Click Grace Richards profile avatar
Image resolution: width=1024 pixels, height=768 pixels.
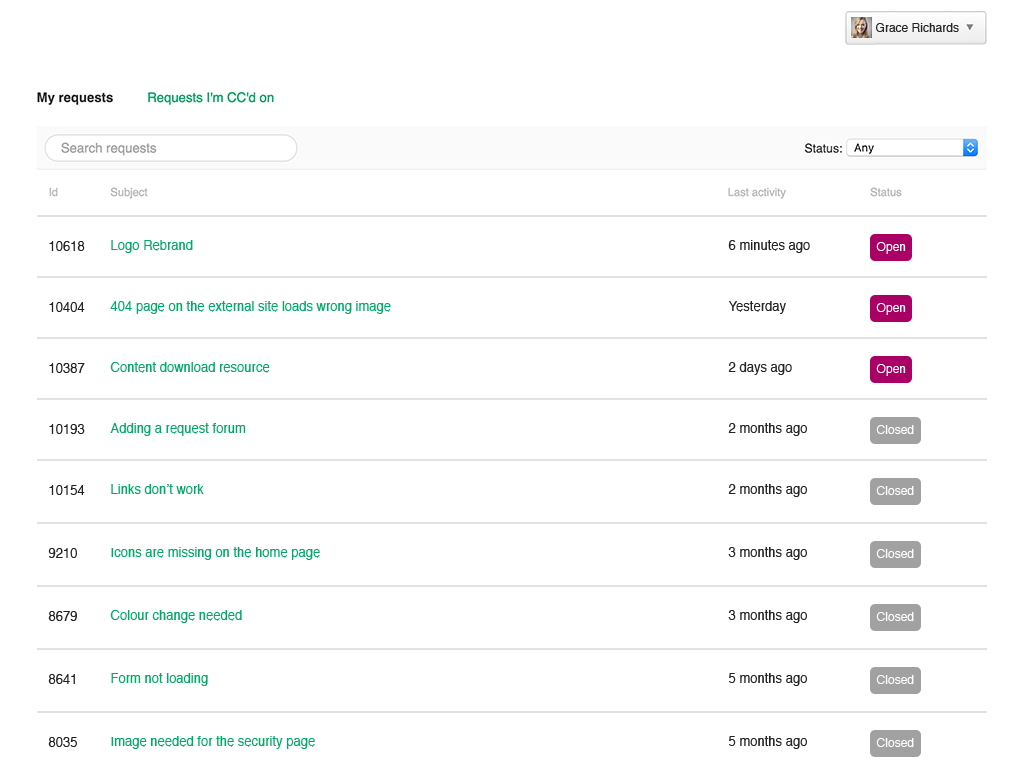pyautogui.click(x=861, y=28)
